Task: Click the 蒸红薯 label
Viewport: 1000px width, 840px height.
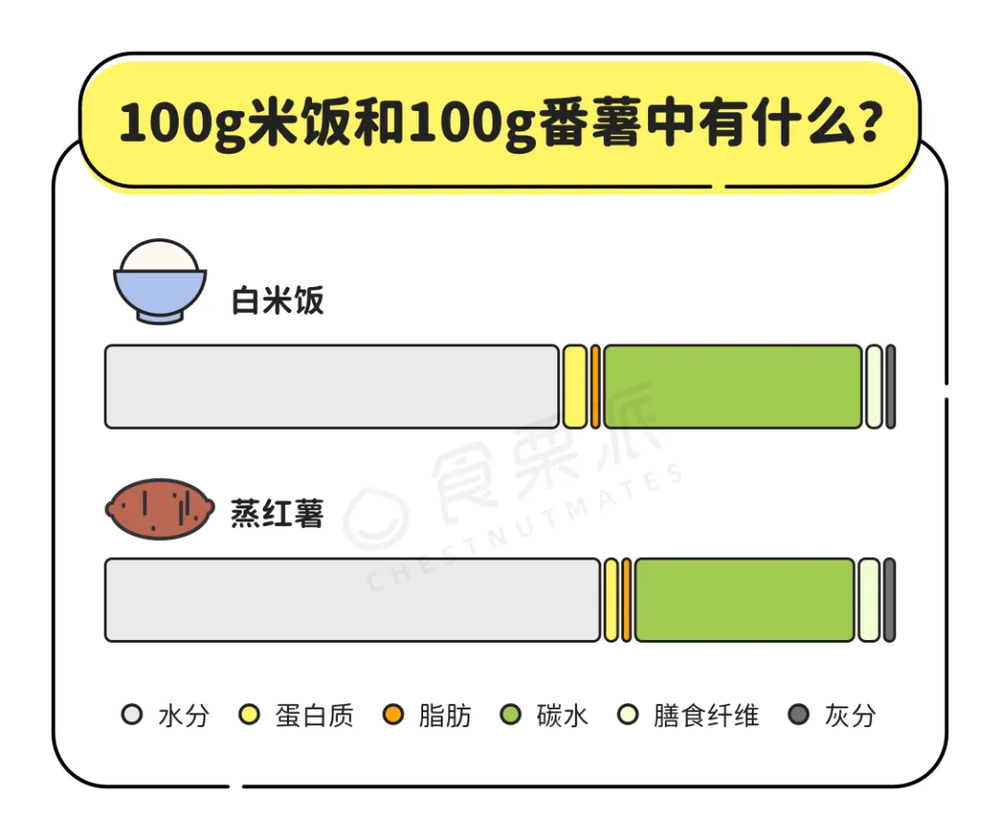Action: point(277,515)
